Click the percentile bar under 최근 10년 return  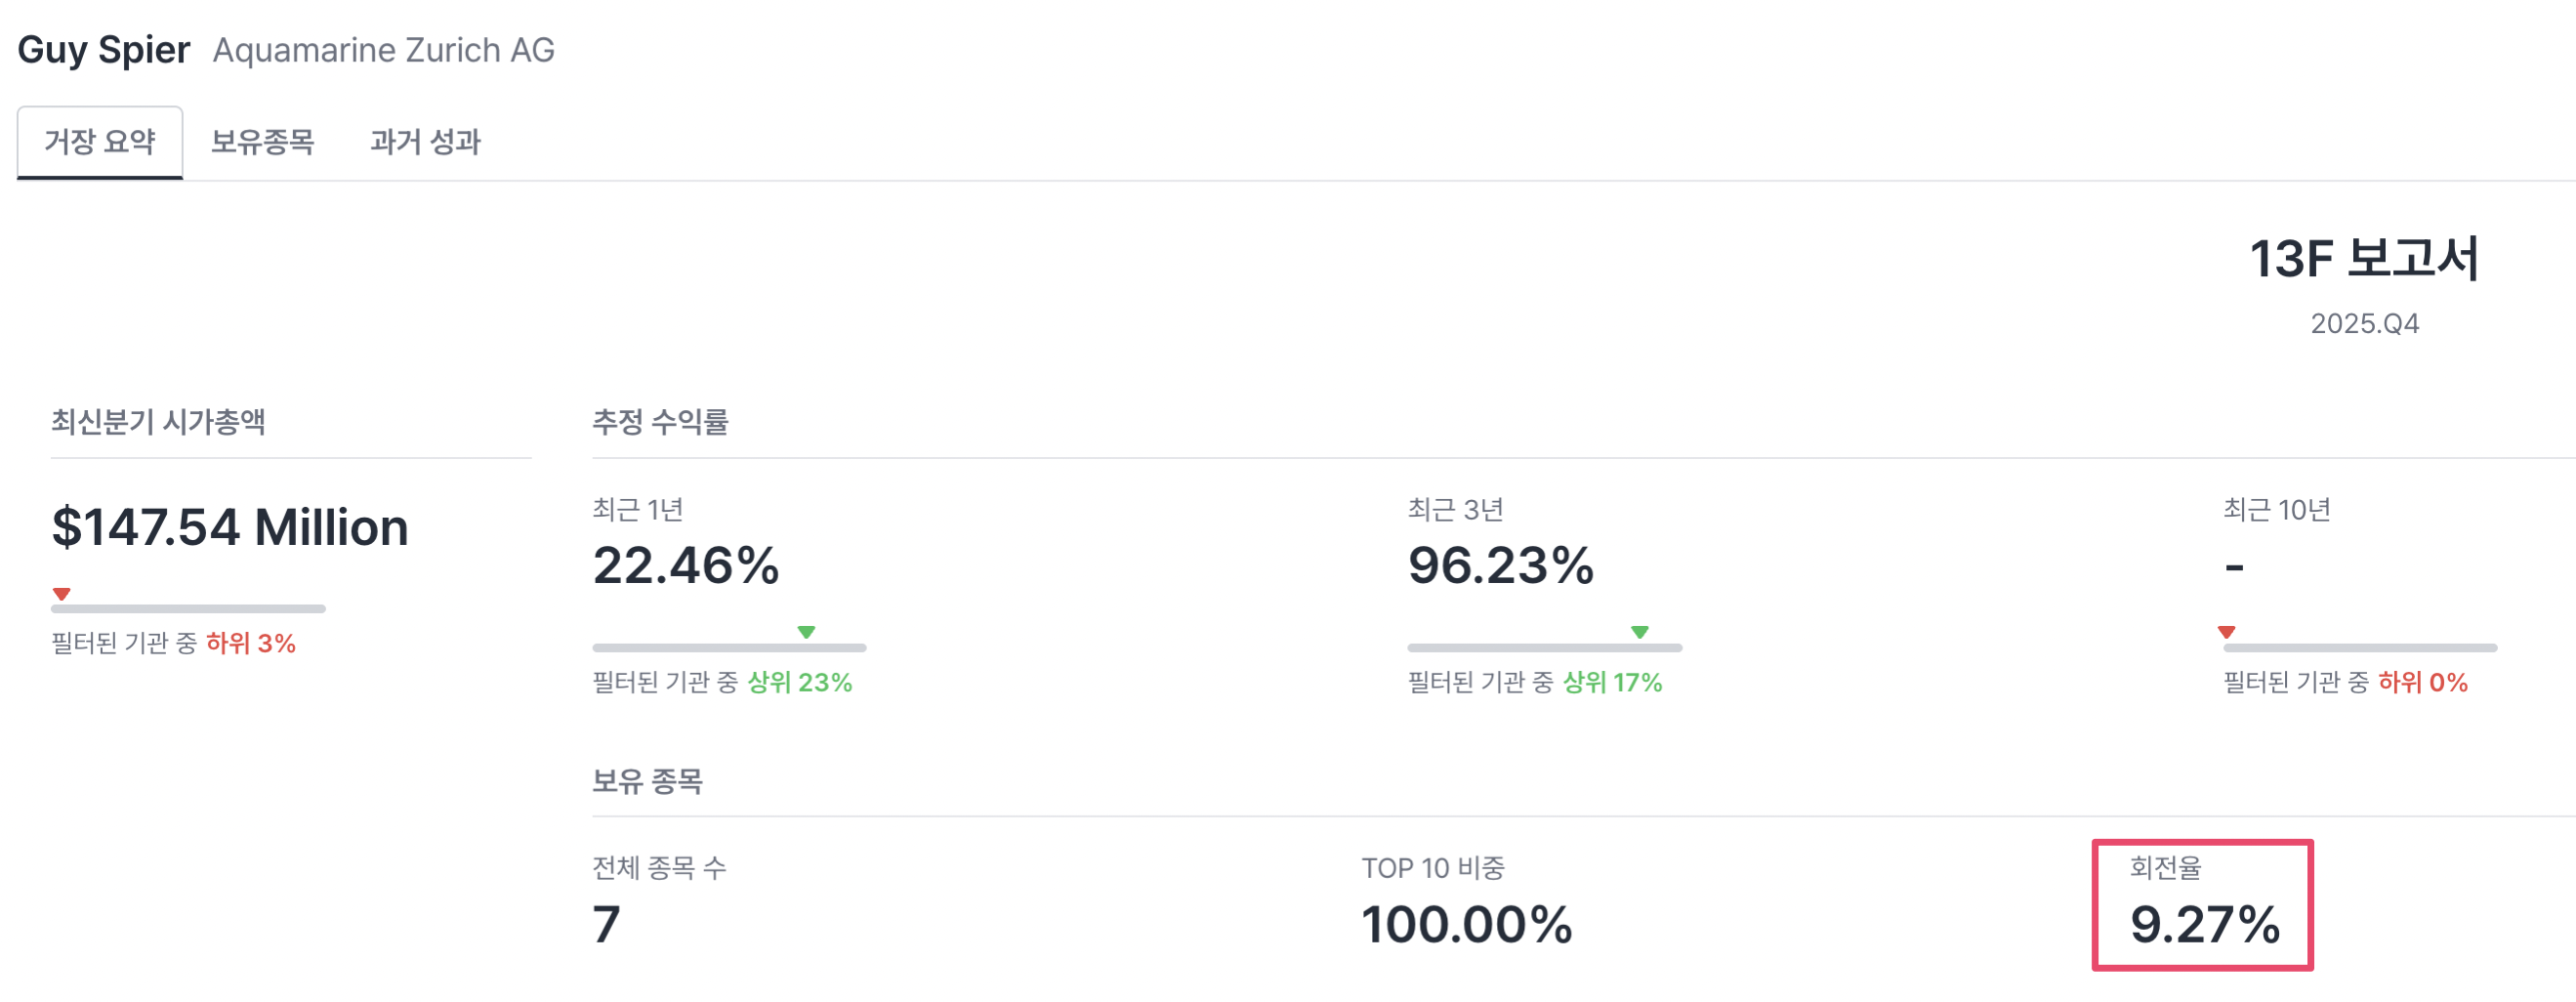pos(2359,648)
